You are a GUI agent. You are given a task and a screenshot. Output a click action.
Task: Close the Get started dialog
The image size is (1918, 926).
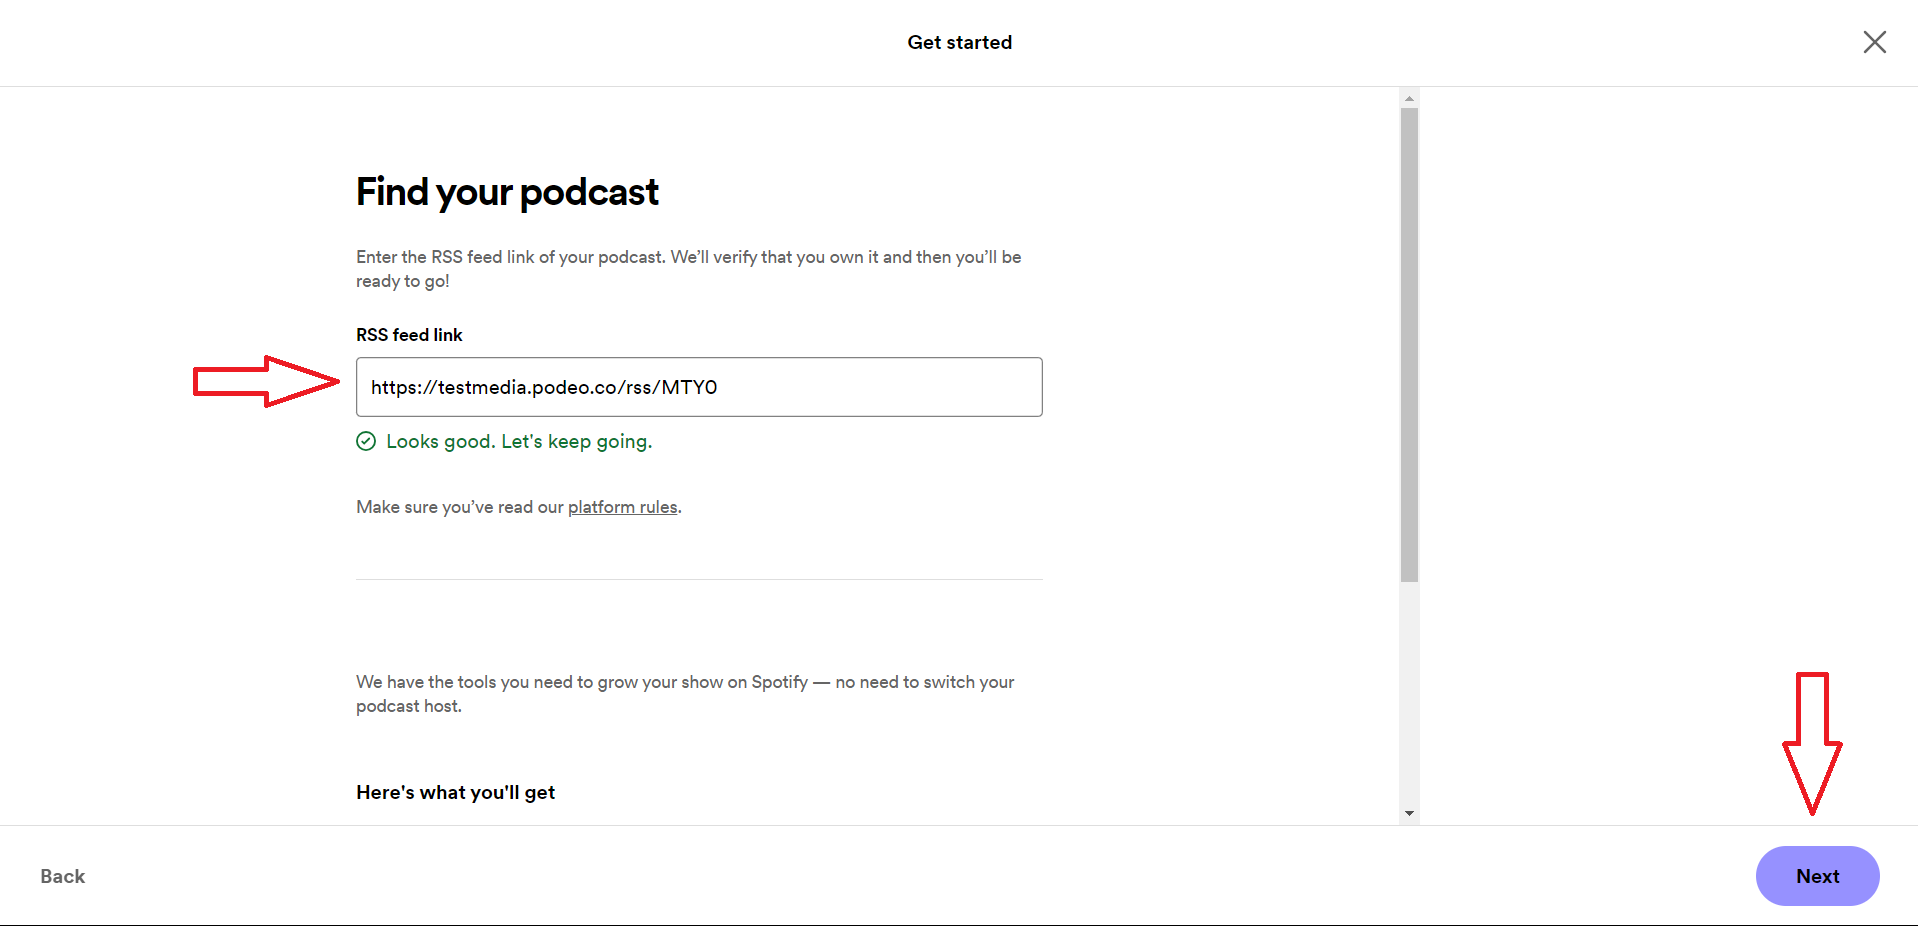1874,42
